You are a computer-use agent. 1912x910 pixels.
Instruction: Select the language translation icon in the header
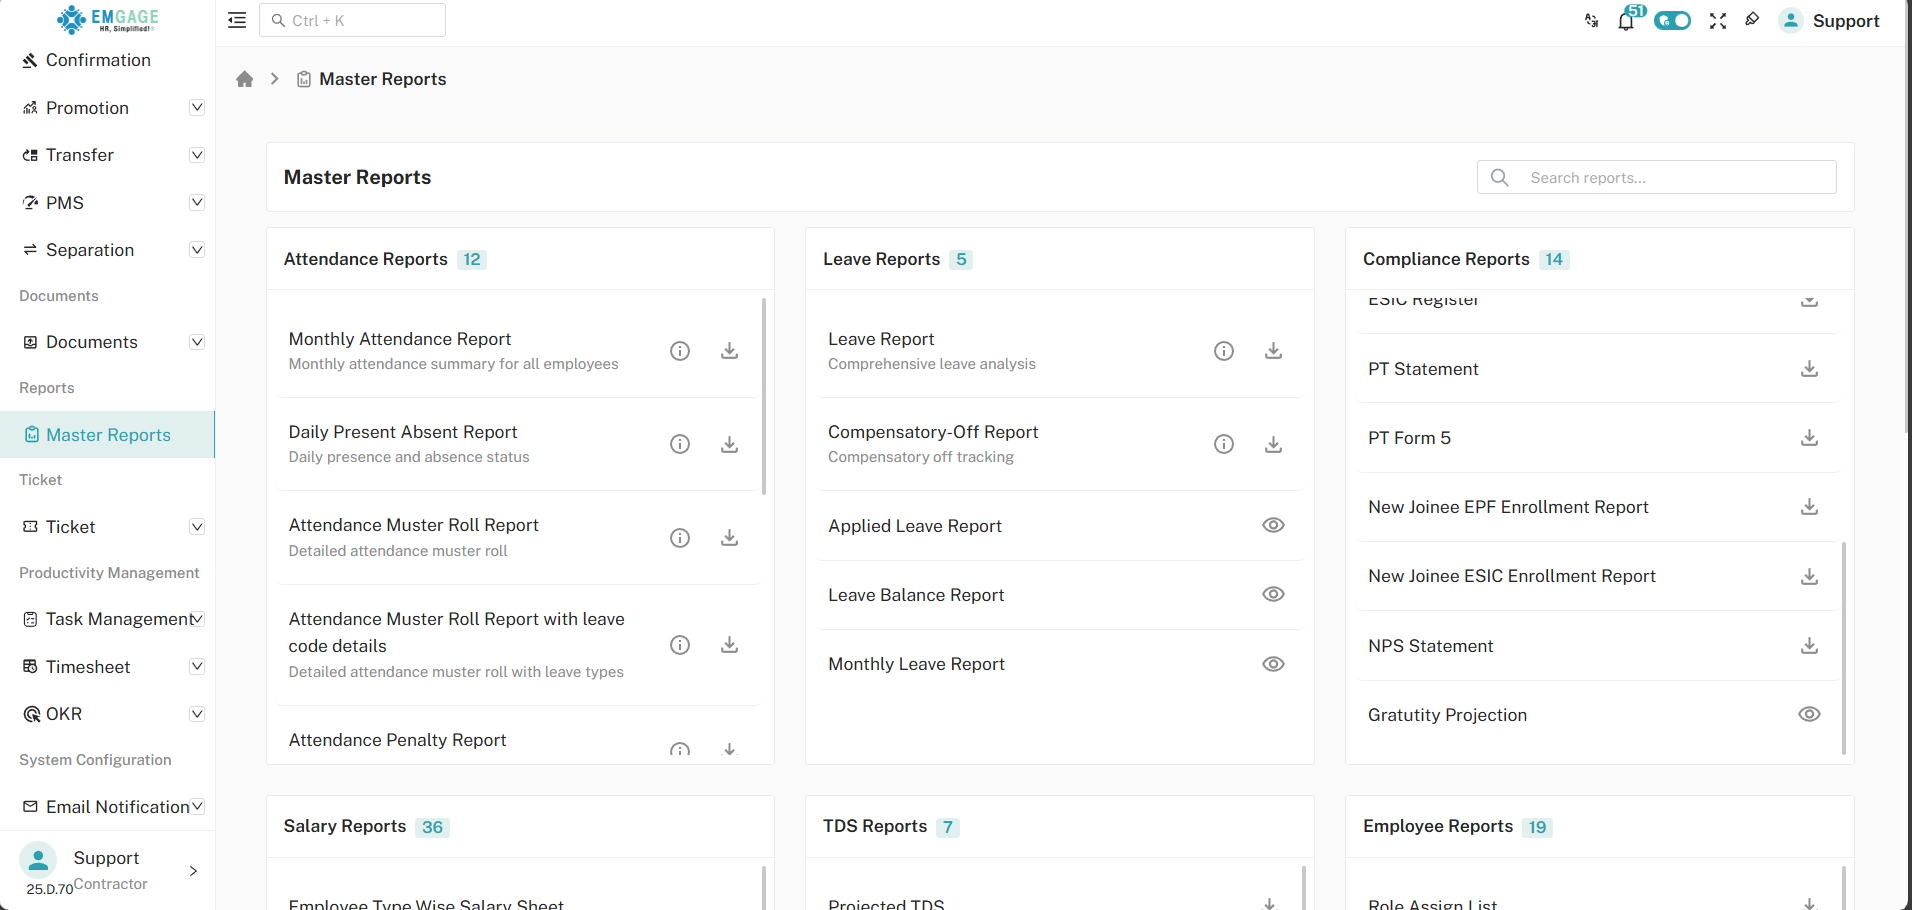(1590, 20)
